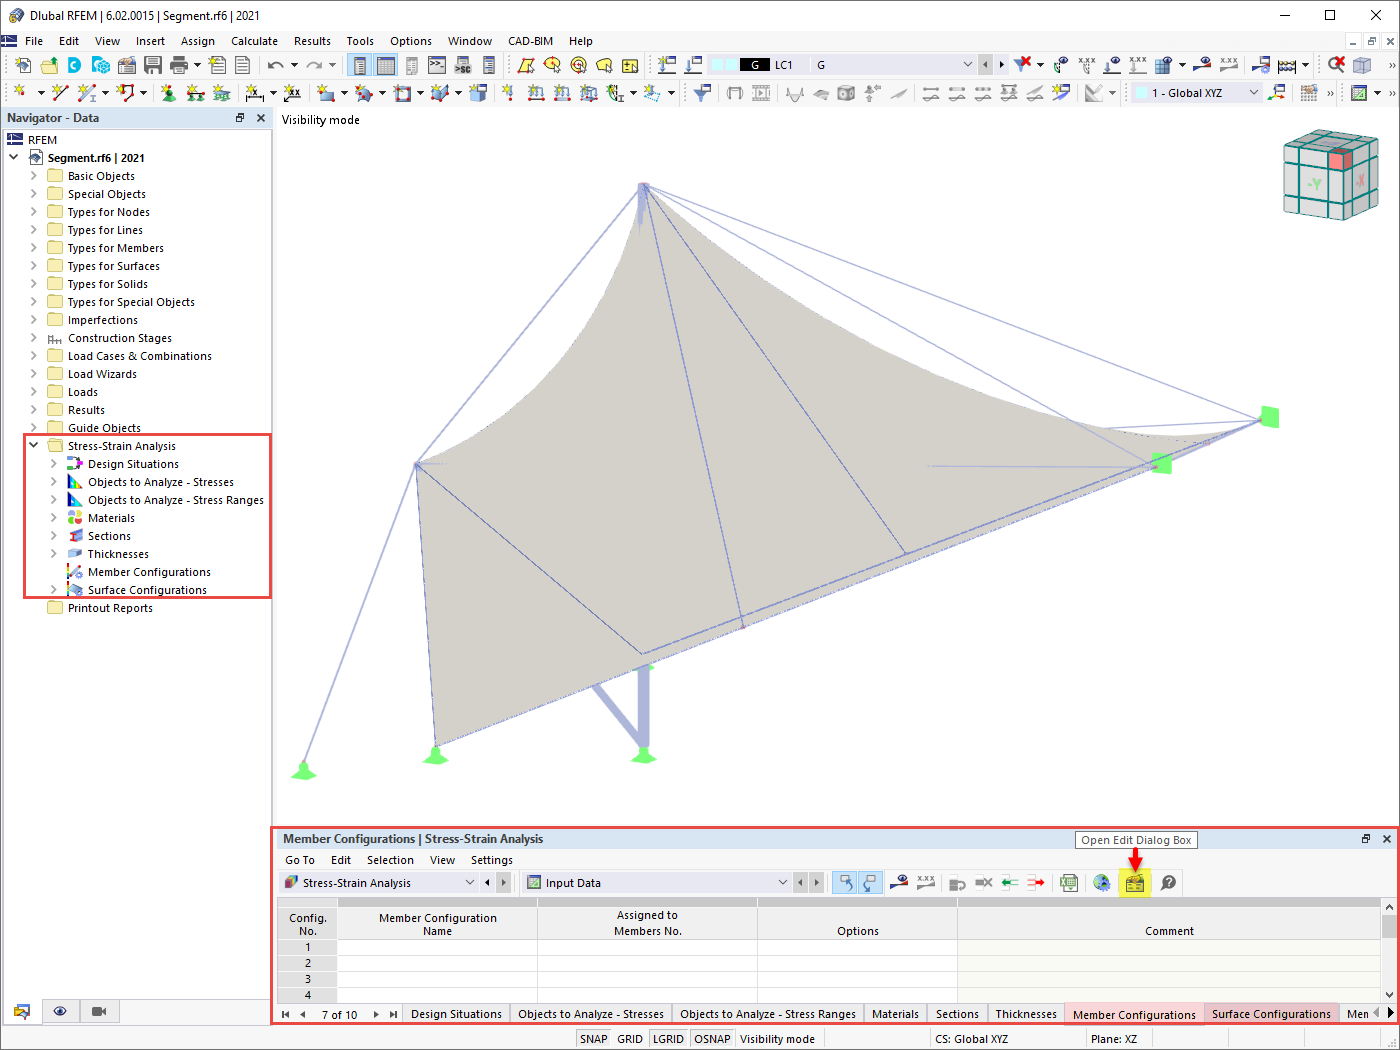Viewport: 1400px width, 1050px height.
Task: Click the cyan Global XYZ color swatch
Action: click(1140, 93)
